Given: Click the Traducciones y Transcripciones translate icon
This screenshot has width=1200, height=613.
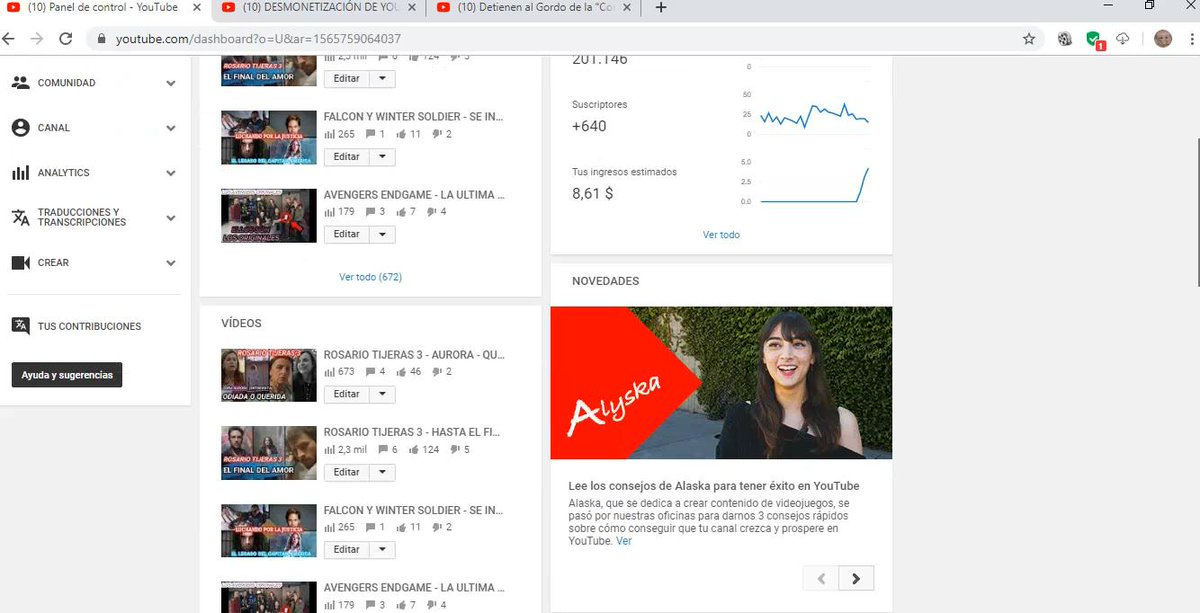Looking at the screenshot, I should point(20,217).
